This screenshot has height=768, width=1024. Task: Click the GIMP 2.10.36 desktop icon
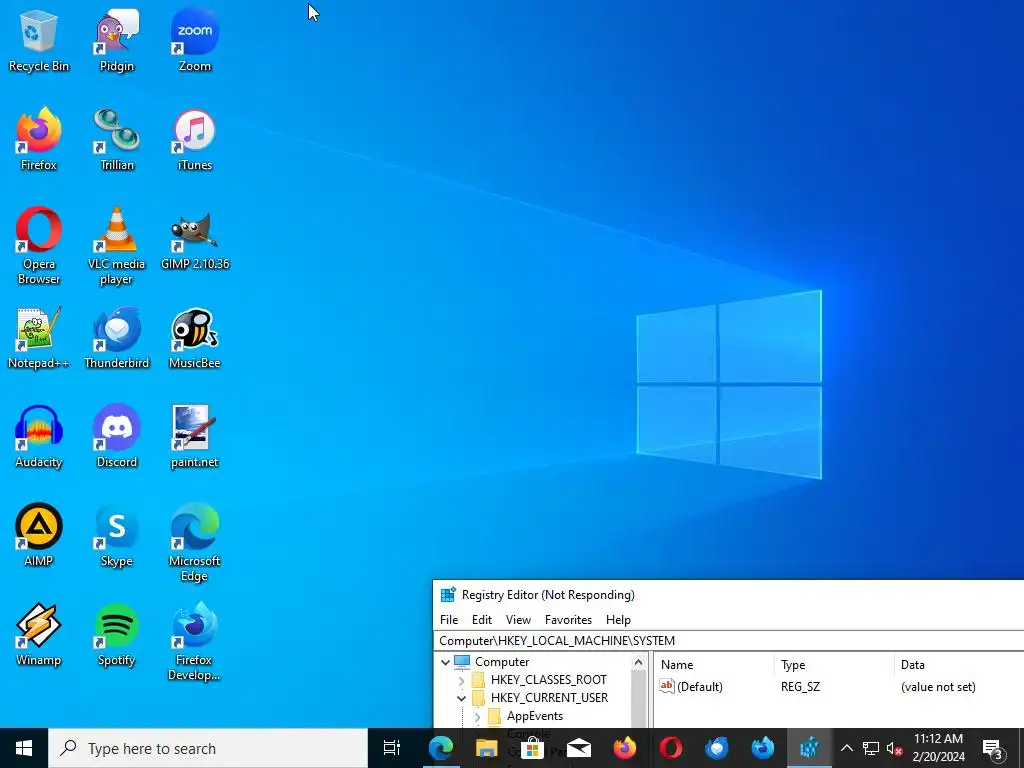tap(195, 239)
